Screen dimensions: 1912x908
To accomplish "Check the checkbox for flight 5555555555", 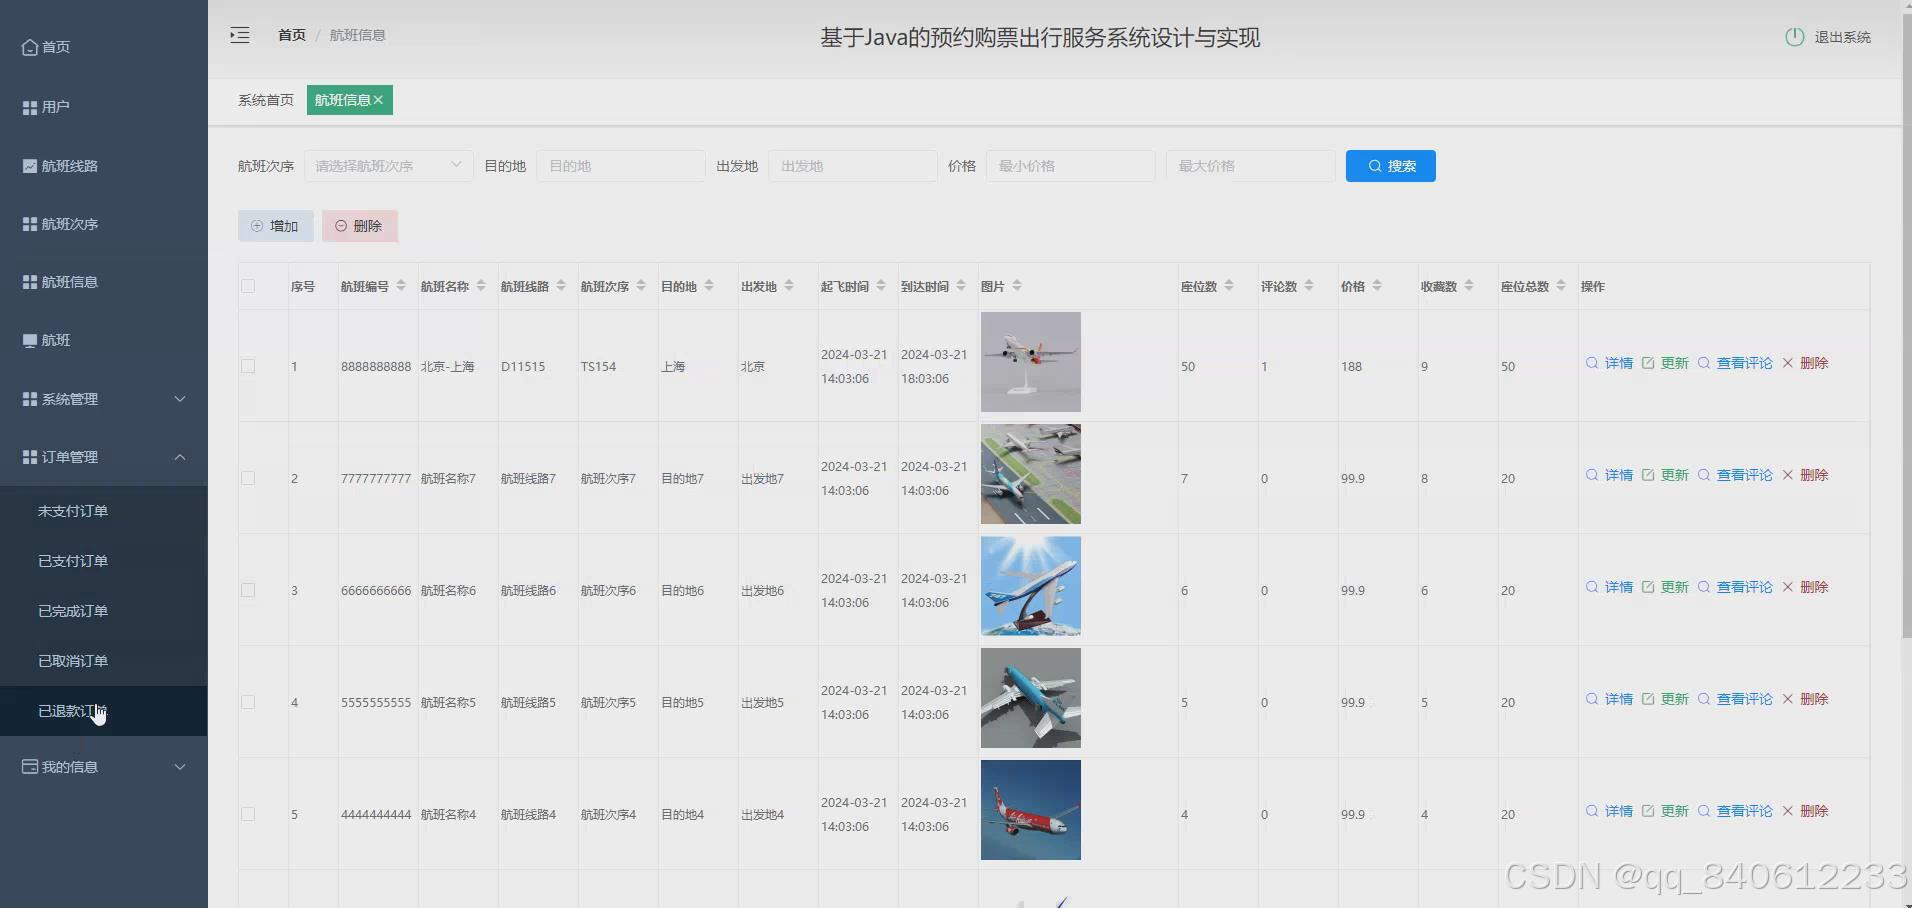I will pyautogui.click(x=248, y=701).
